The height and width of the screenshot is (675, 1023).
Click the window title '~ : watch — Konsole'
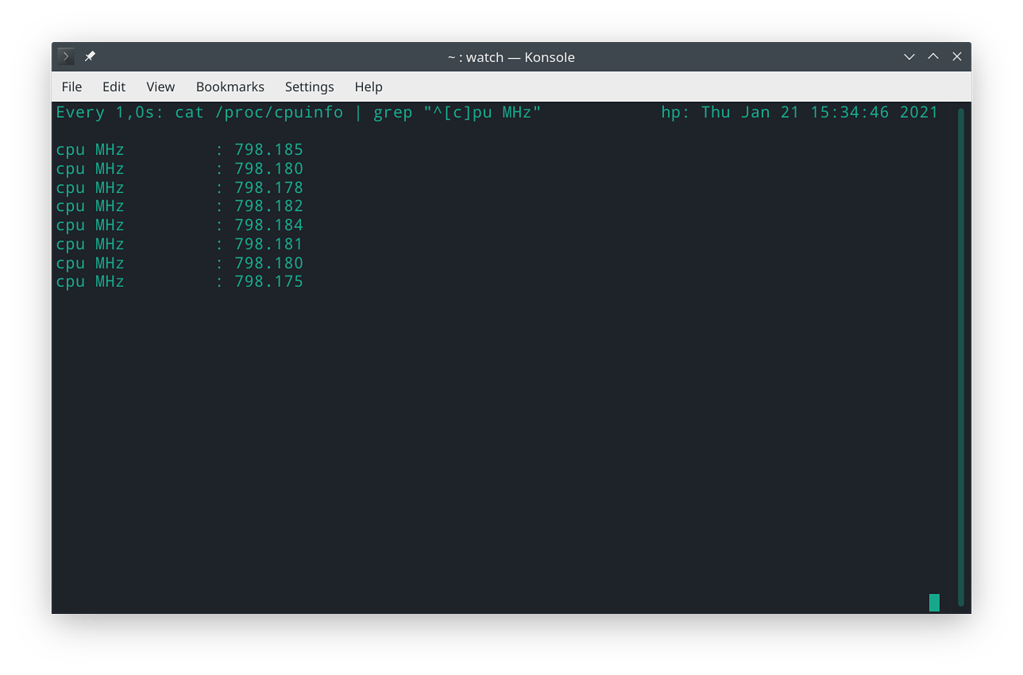(x=511, y=57)
